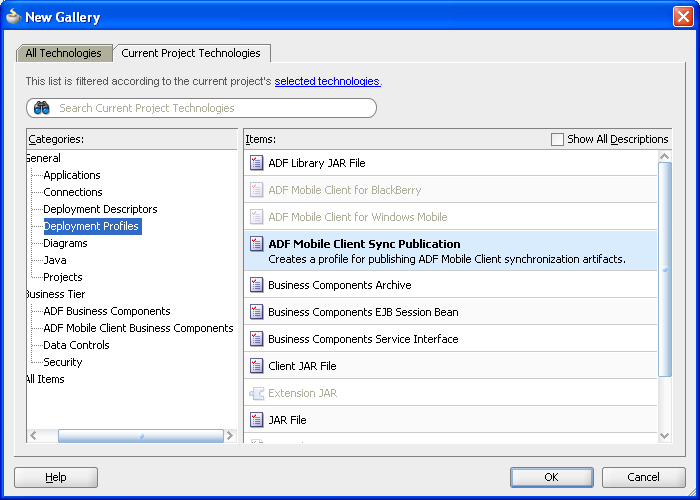Click the ADF Mobile Client for Windows Mobile icon
The image size is (700, 500).
click(256, 217)
